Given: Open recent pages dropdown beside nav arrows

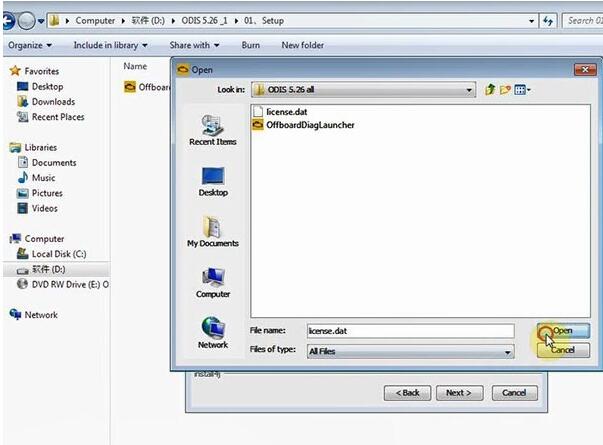Looking at the screenshot, I should click(41, 21).
